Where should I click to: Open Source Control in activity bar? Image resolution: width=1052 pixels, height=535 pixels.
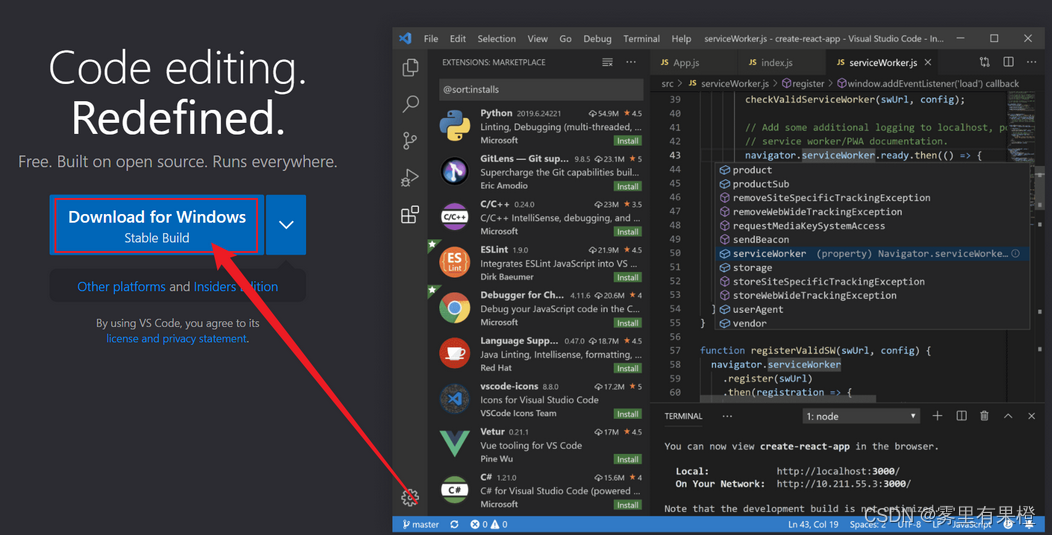pyautogui.click(x=410, y=140)
